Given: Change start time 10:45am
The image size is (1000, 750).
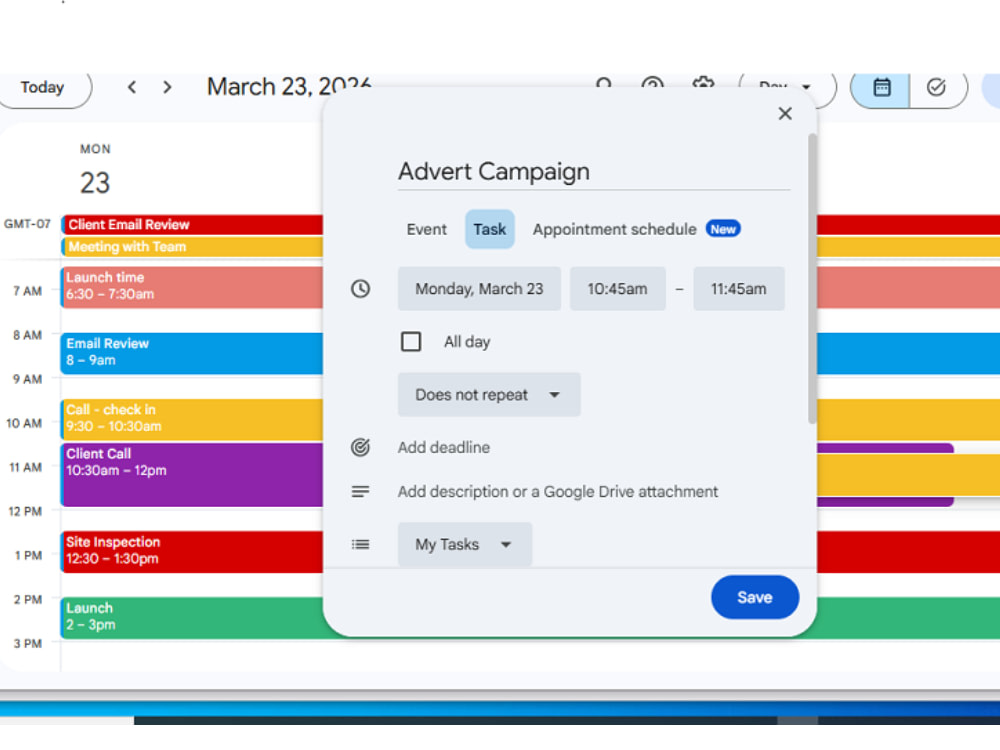Looking at the screenshot, I should pos(617,289).
